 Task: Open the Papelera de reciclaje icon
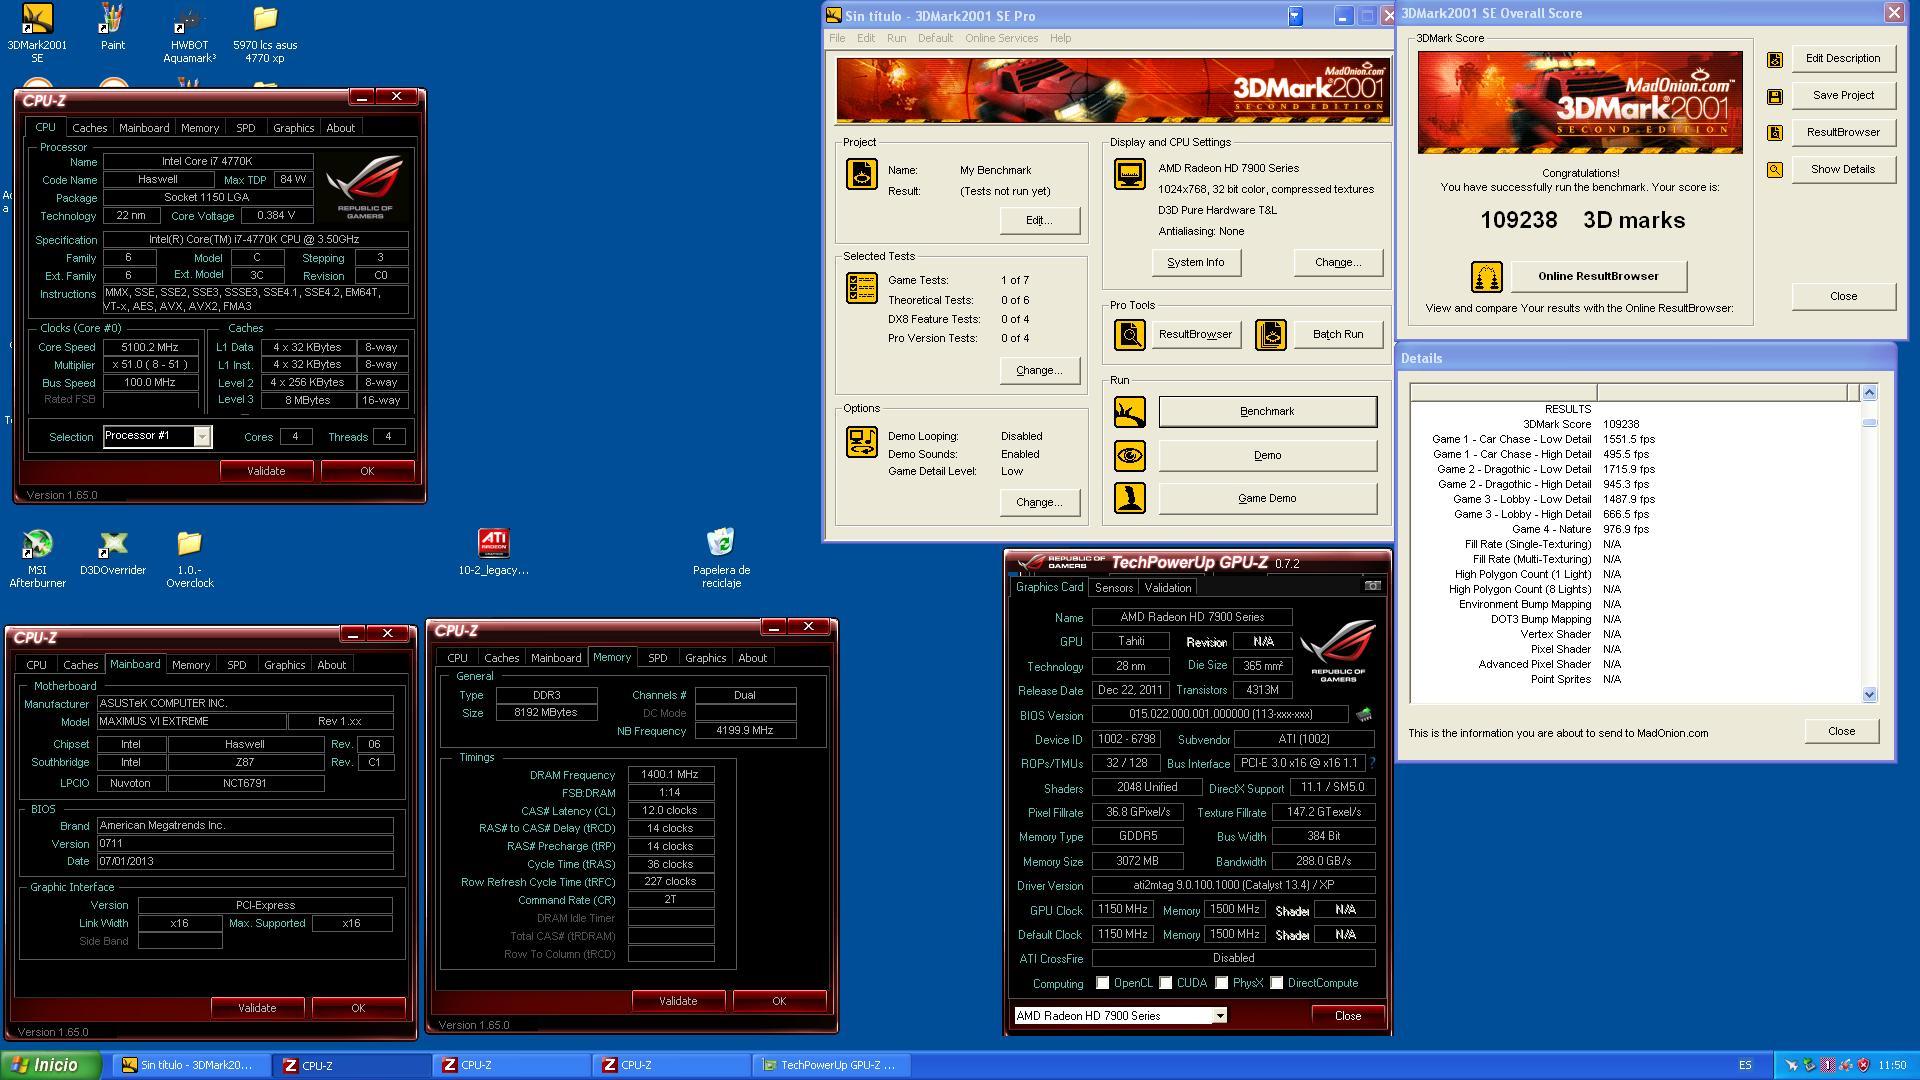[721, 558]
